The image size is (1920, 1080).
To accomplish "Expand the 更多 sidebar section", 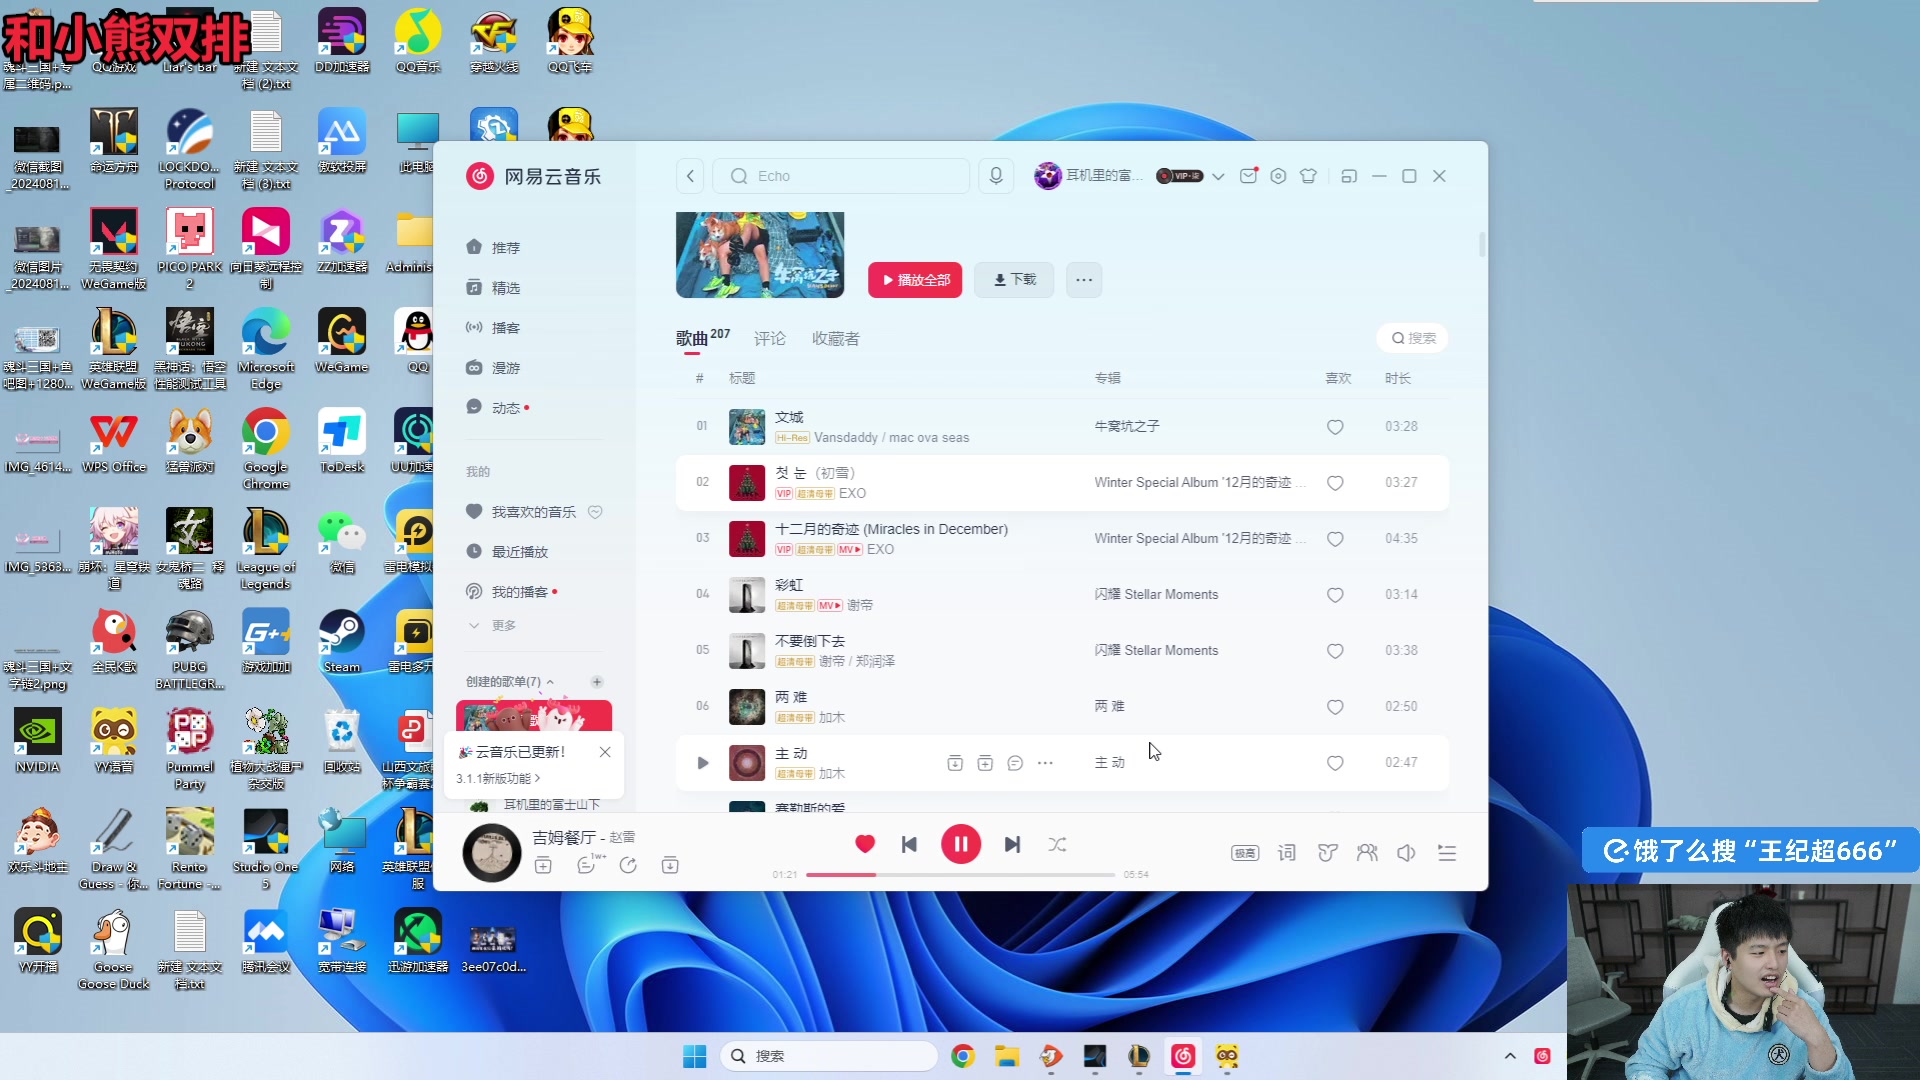I will (x=493, y=625).
